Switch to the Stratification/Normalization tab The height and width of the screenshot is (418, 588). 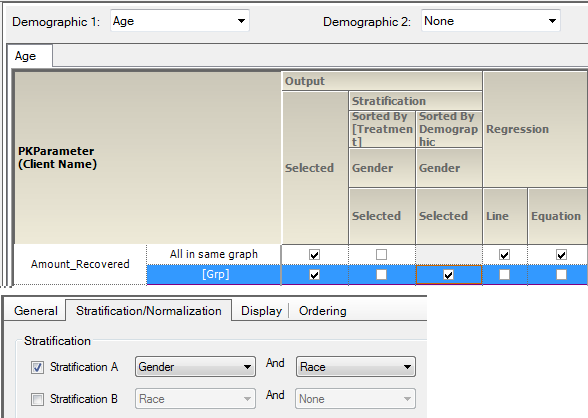point(148,310)
